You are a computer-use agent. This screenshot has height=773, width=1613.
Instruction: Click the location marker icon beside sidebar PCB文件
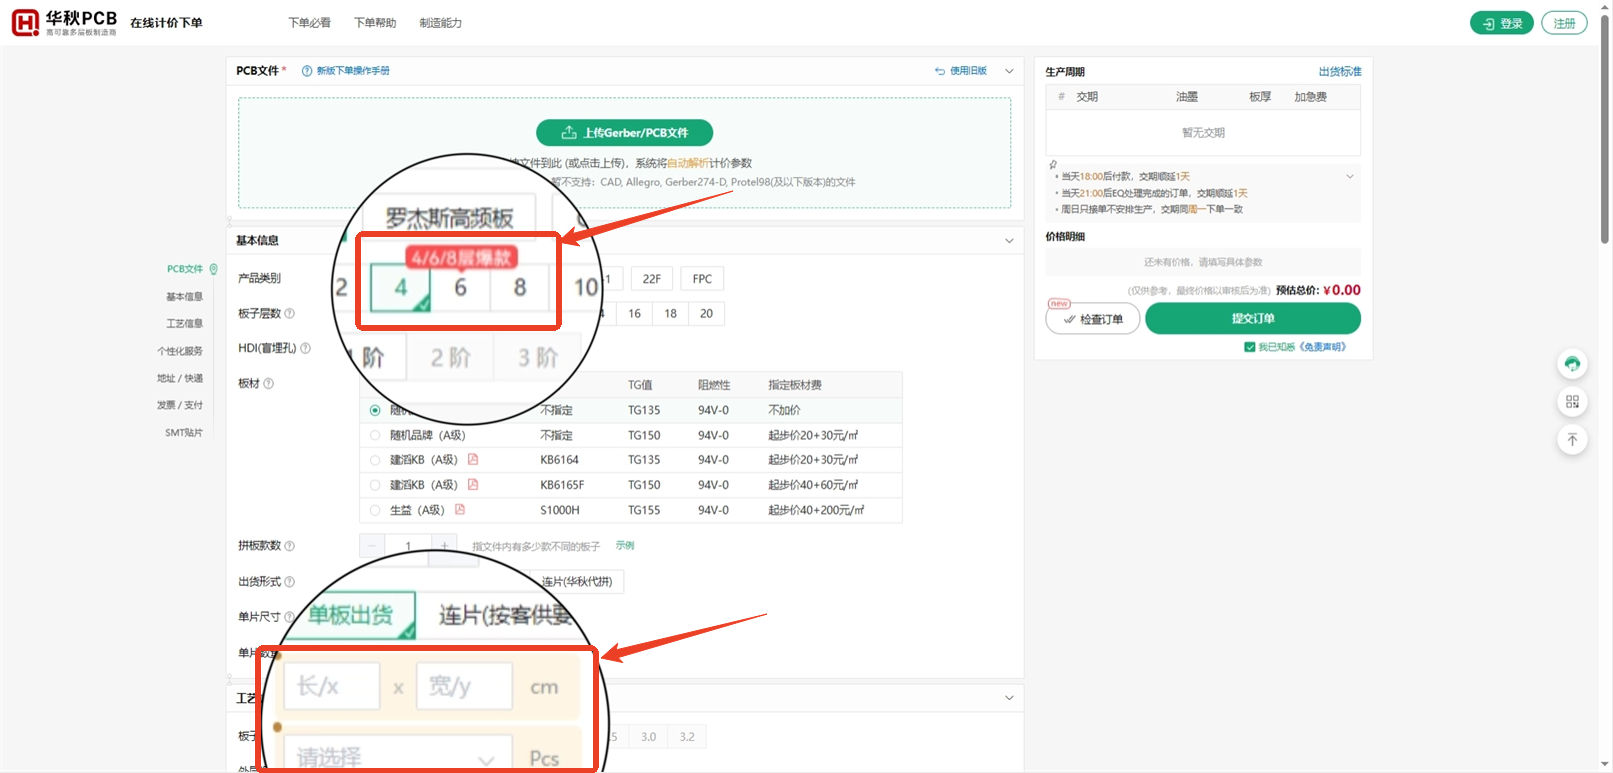pyautogui.click(x=213, y=269)
